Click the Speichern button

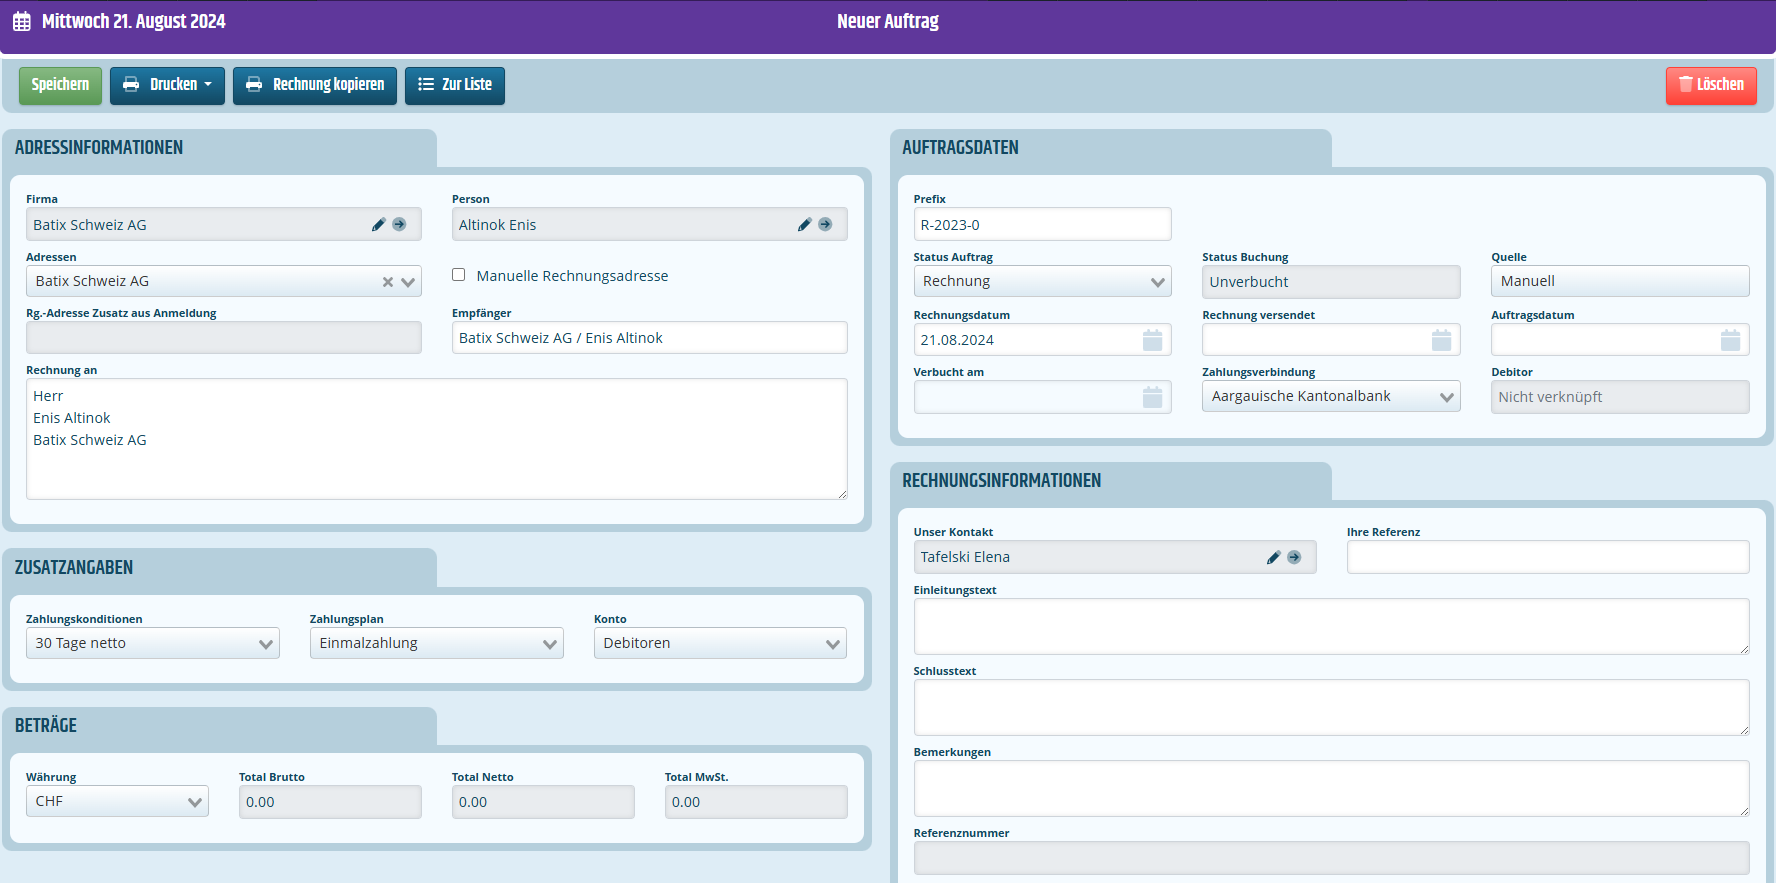pyautogui.click(x=60, y=85)
